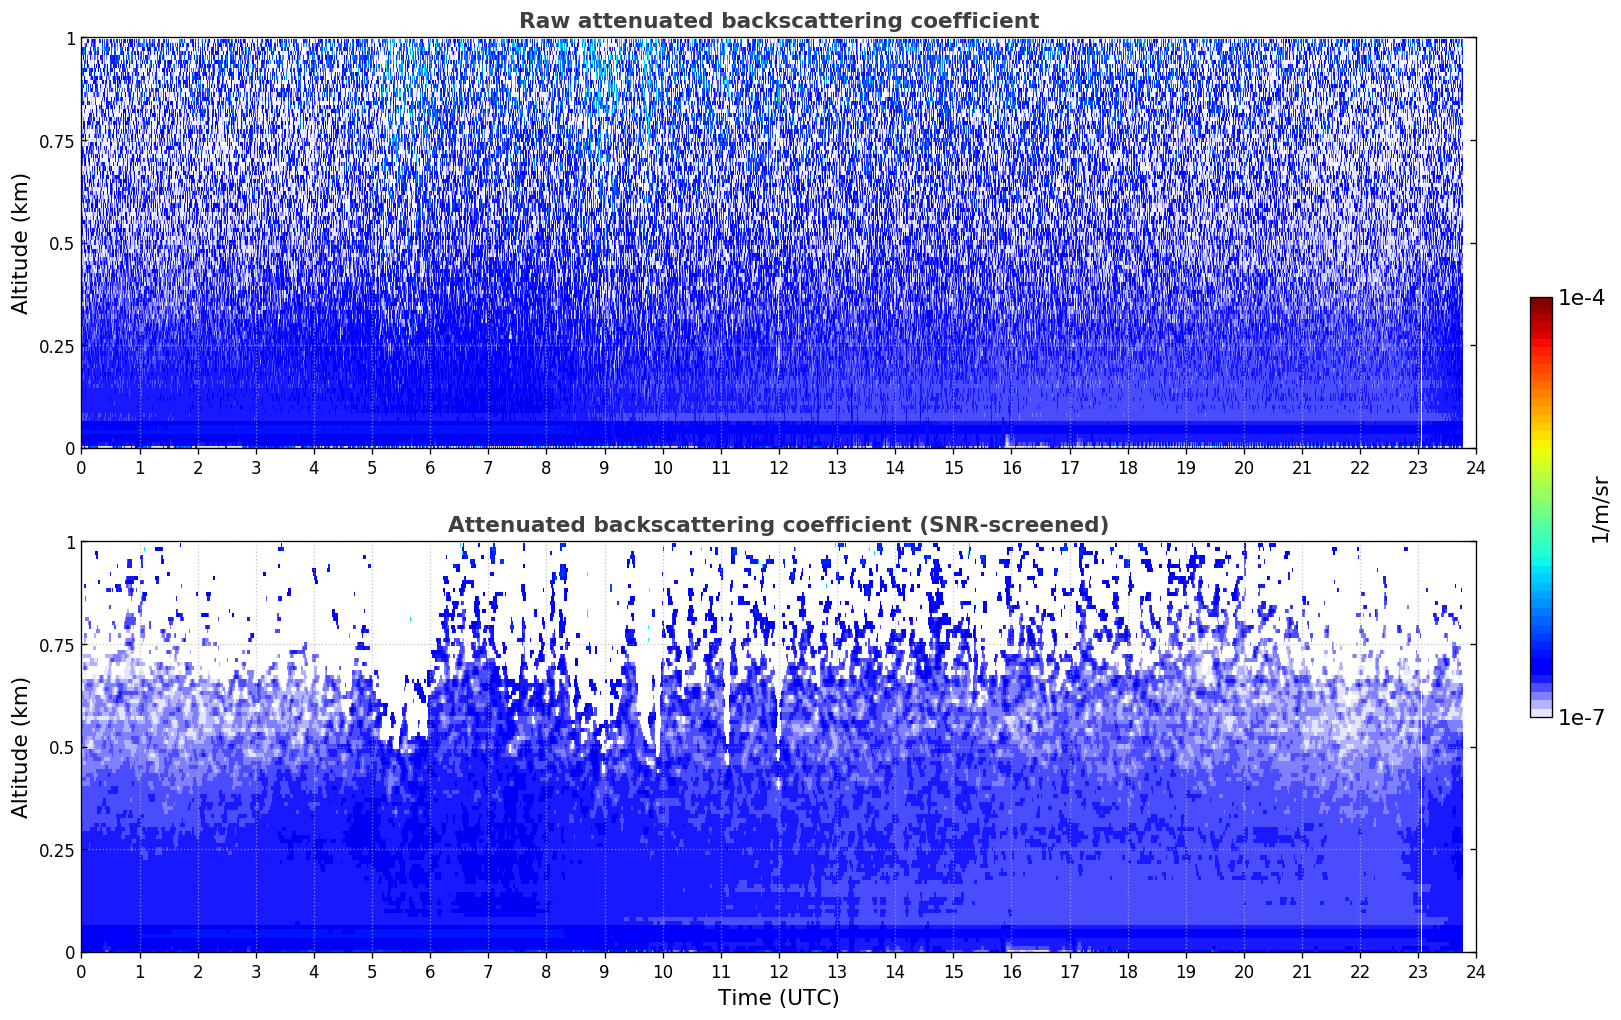The height and width of the screenshot is (1020, 1621).
Task: Select hour 20 tick under the SNR-screened plot
Action: click(x=1243, y=972)
